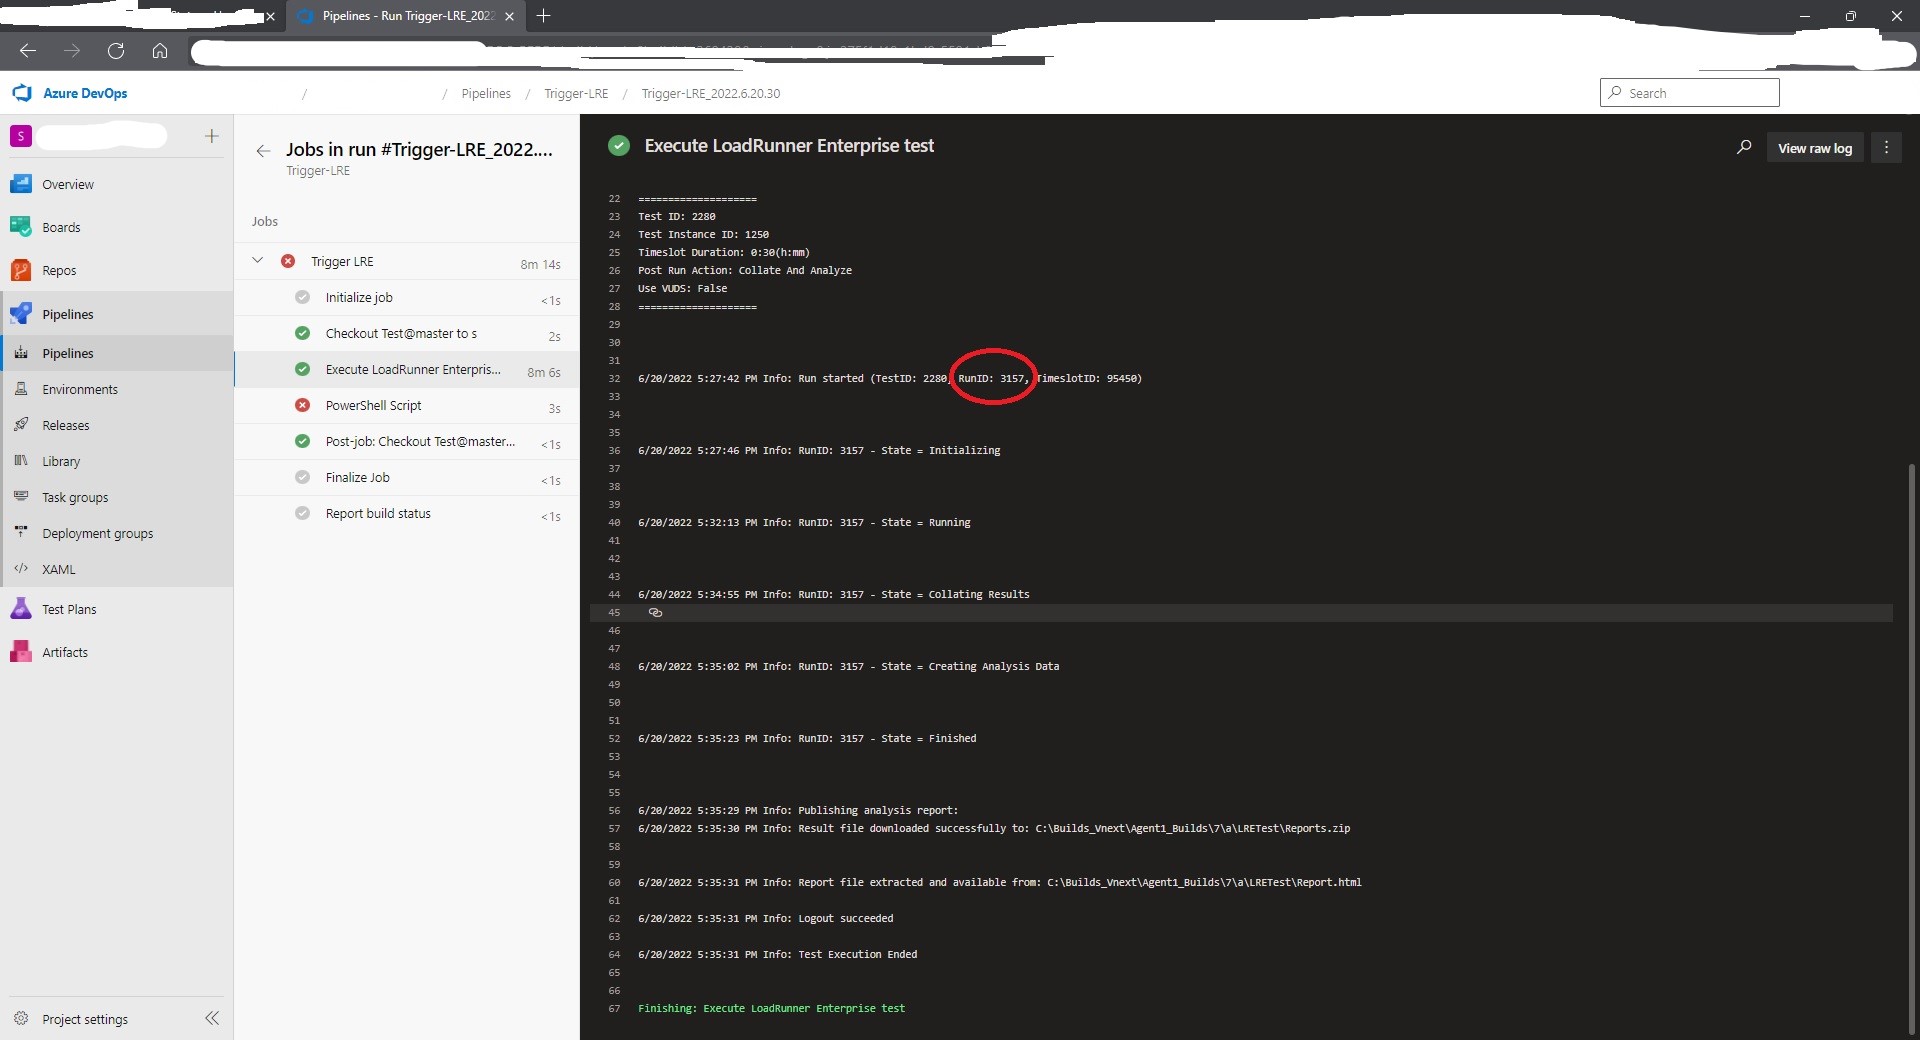Click 'Finishing: Execute LoadRunner Enterprise test' line
1920x1040 pixels.
[772, 1009]
